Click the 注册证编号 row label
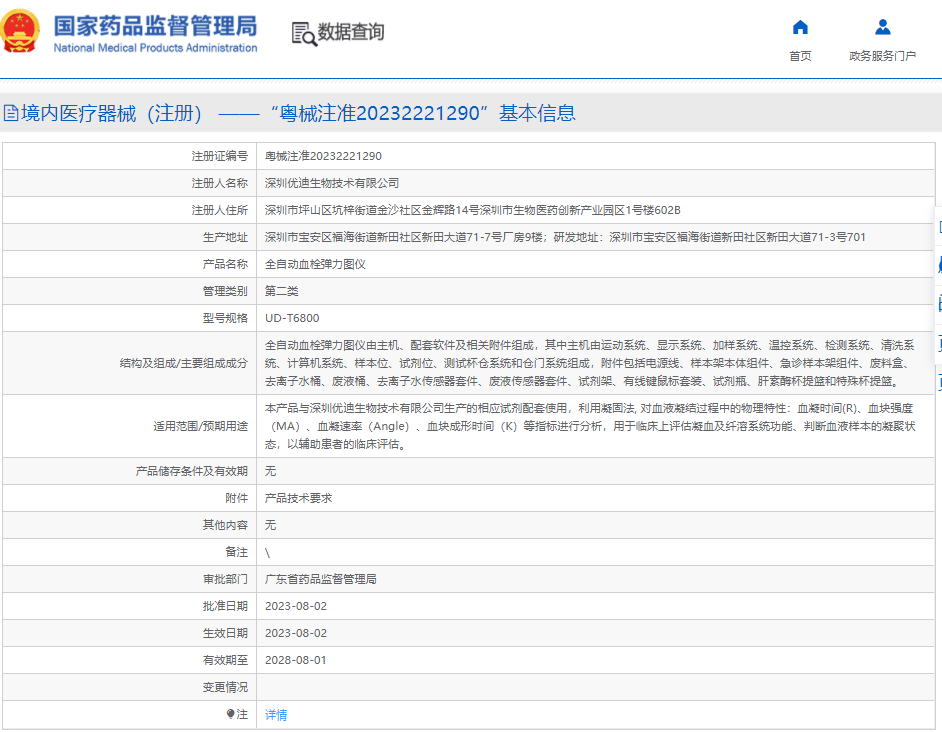Viewport: 942px width, 732px height. coord(219,156)
